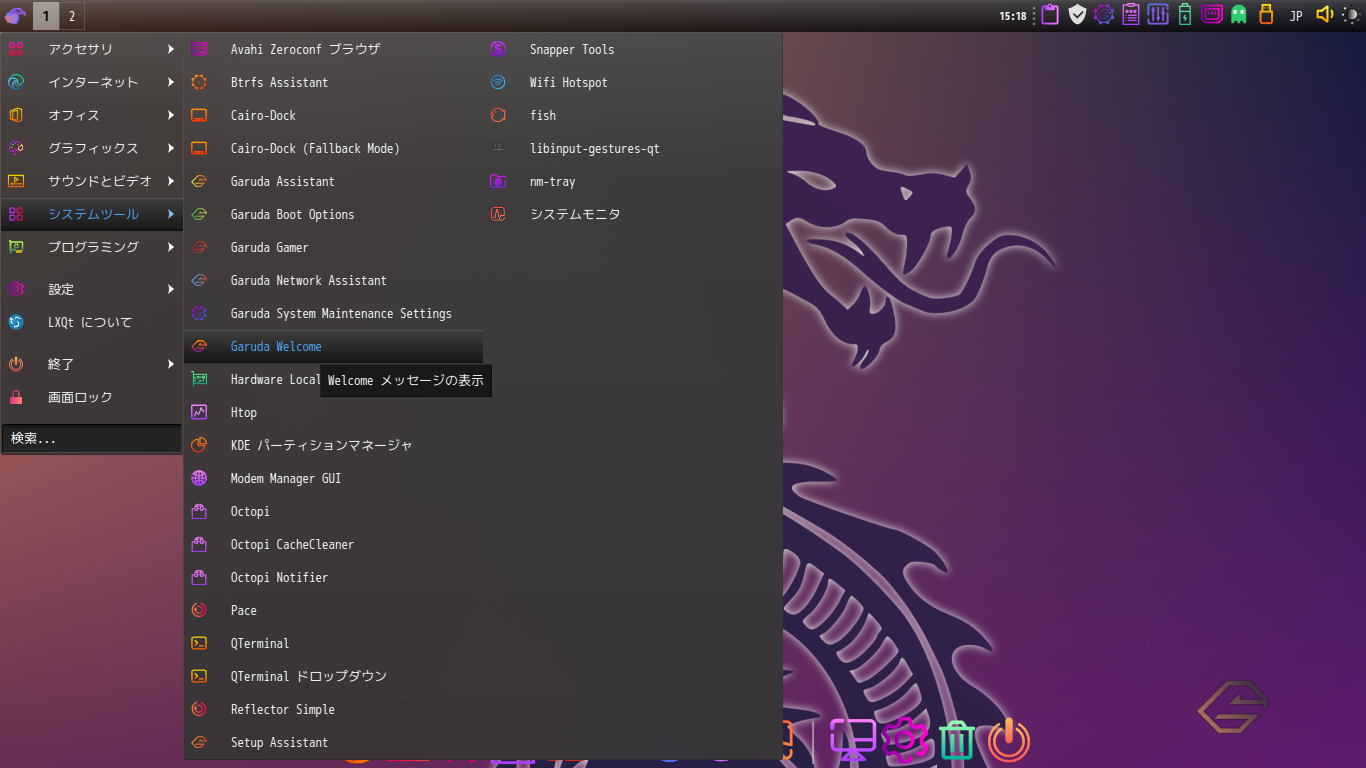Open the volume speaker tray icon

(x=1325, y=15)
